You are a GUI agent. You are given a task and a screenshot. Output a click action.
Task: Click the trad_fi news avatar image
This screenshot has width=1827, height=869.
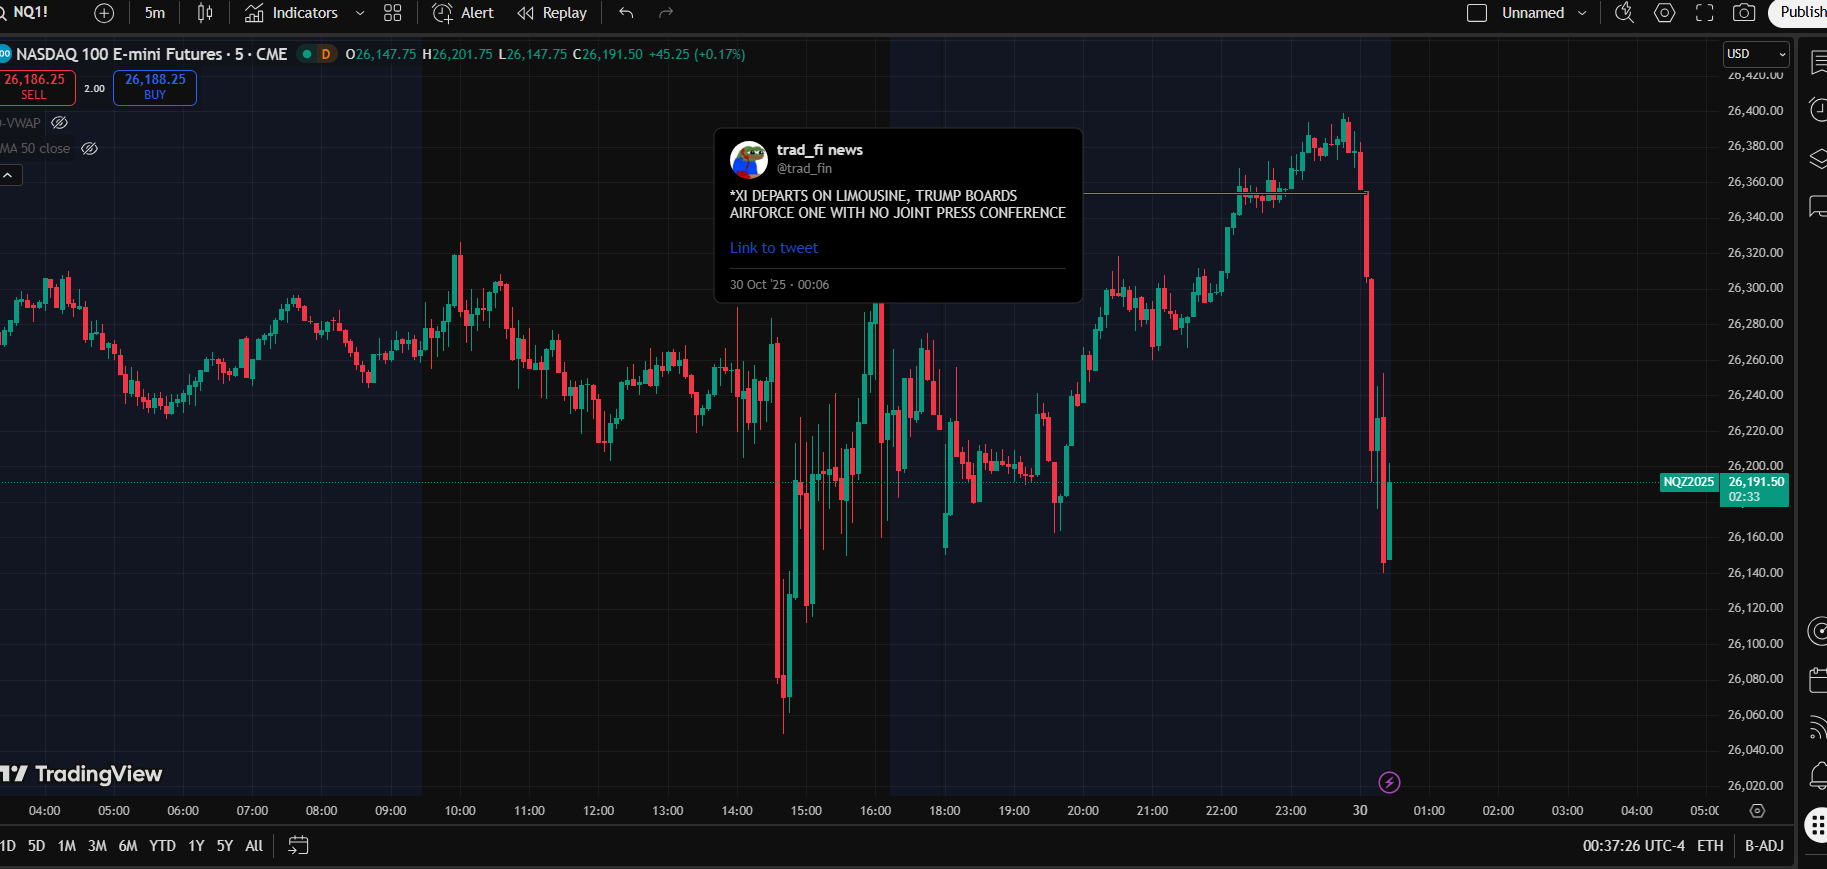[x=749, y=159]
